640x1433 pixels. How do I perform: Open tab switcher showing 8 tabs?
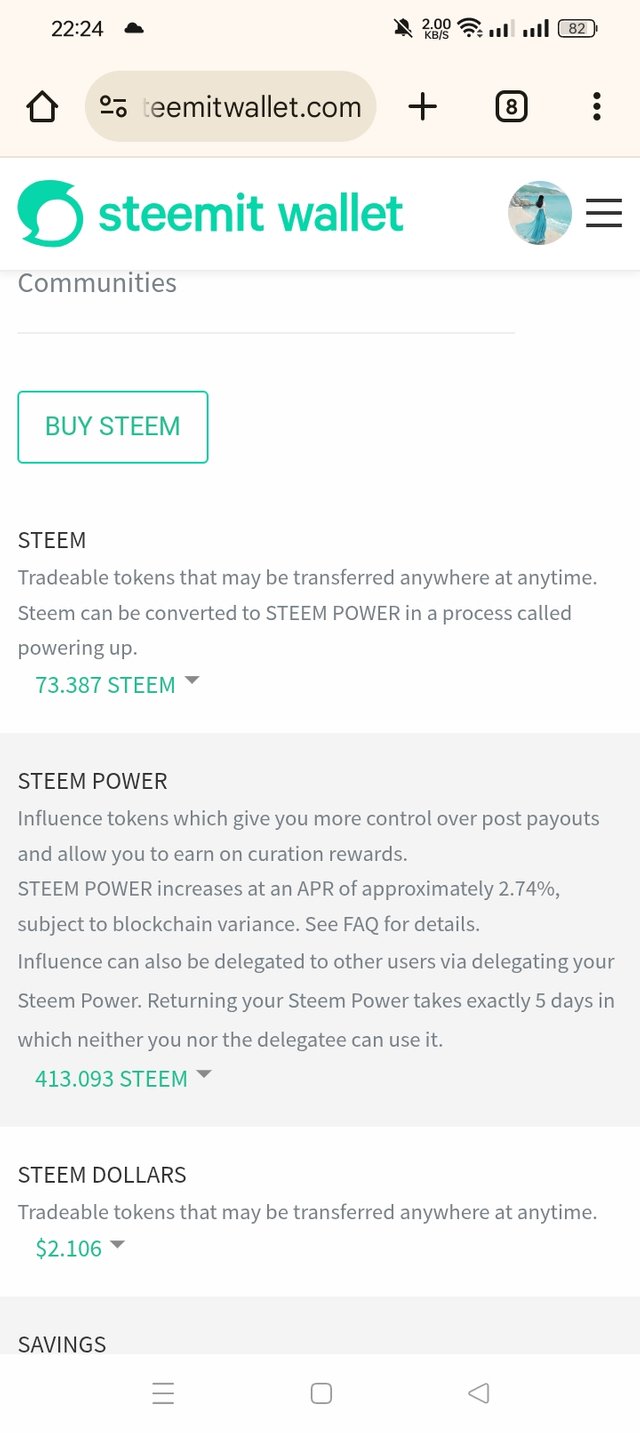click(x=511, y=106)
